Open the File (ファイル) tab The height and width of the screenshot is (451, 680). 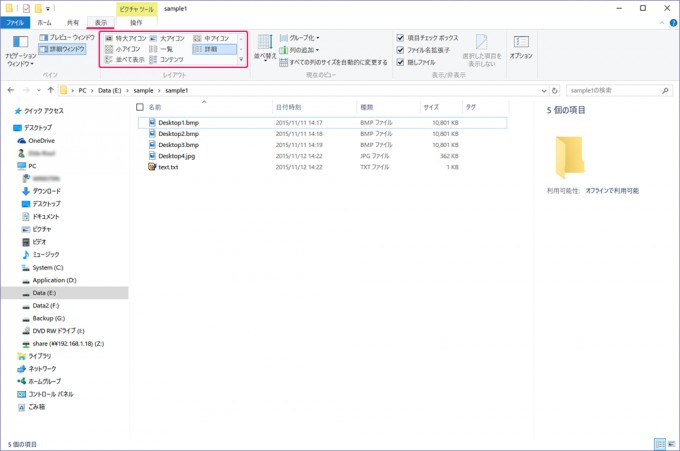click(15, 23)
